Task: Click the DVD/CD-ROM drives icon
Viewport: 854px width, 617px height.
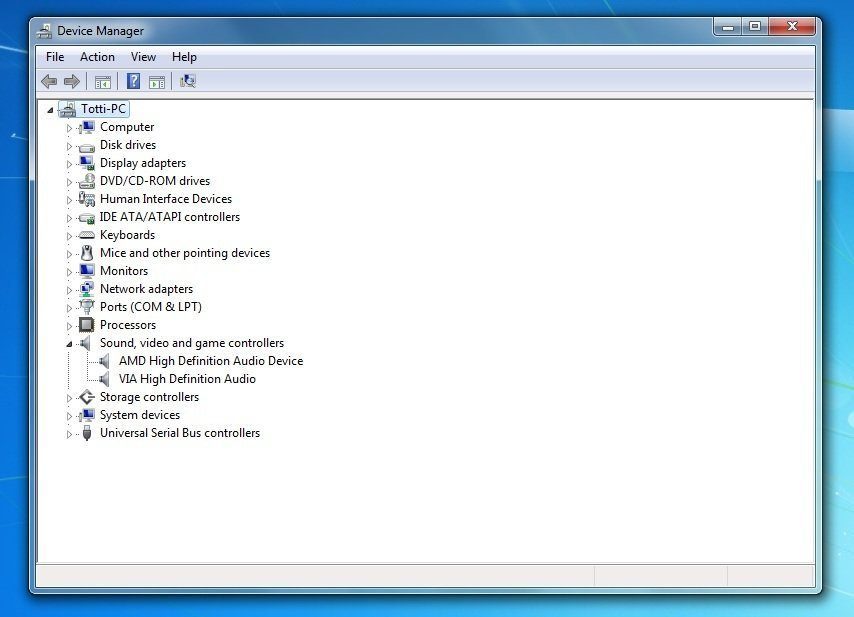Action: click(86, 181)
